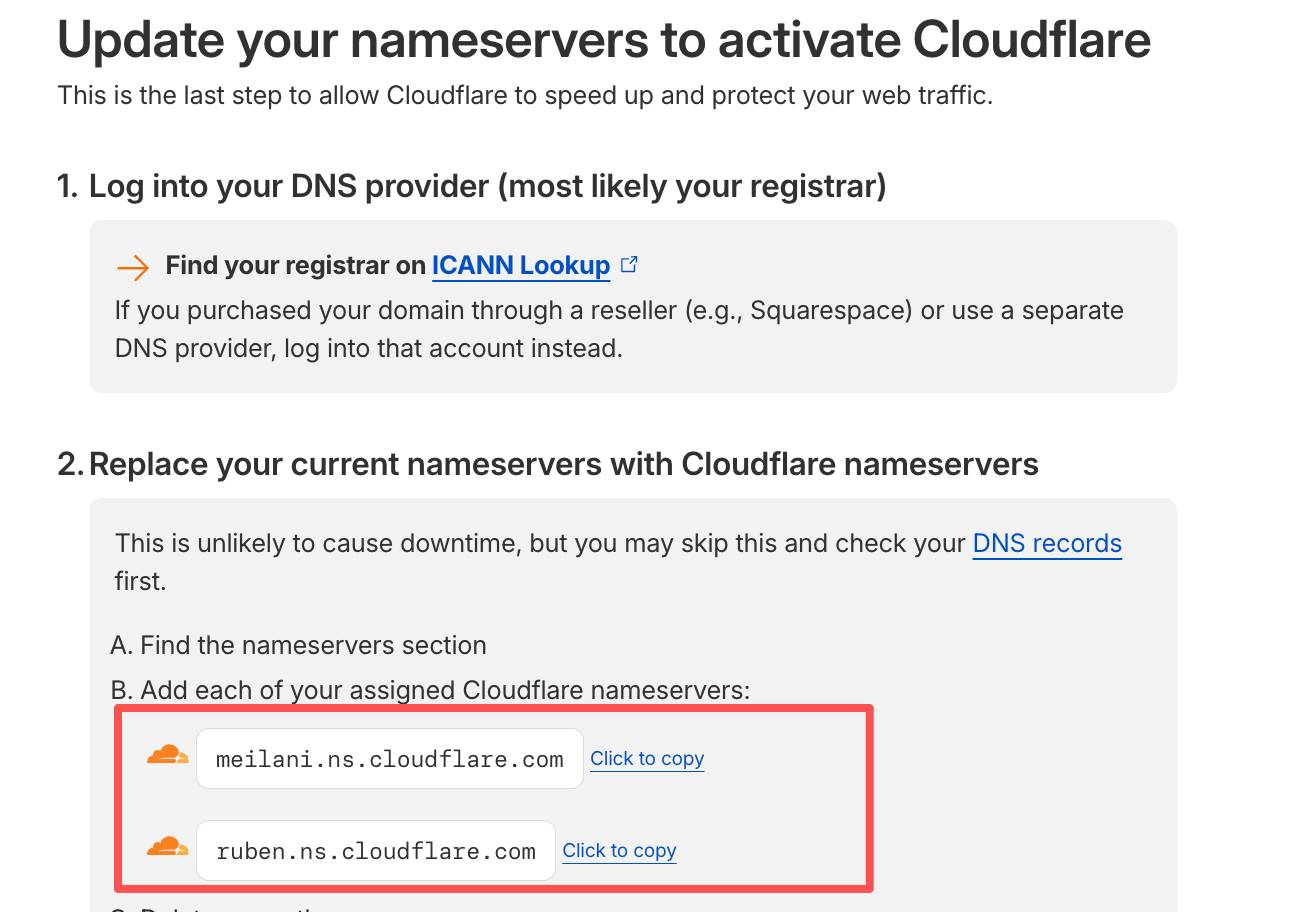This screenshot has height=912, width=1302.
Task: Click the word Squarespace in the reseller note
Action: (x=830, y=310)
